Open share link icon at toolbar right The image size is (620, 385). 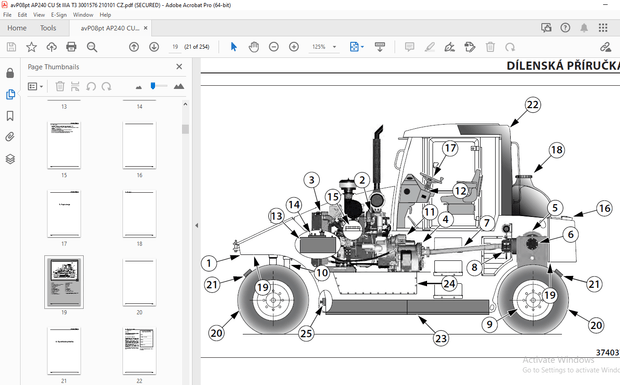[x=605, y=47]
